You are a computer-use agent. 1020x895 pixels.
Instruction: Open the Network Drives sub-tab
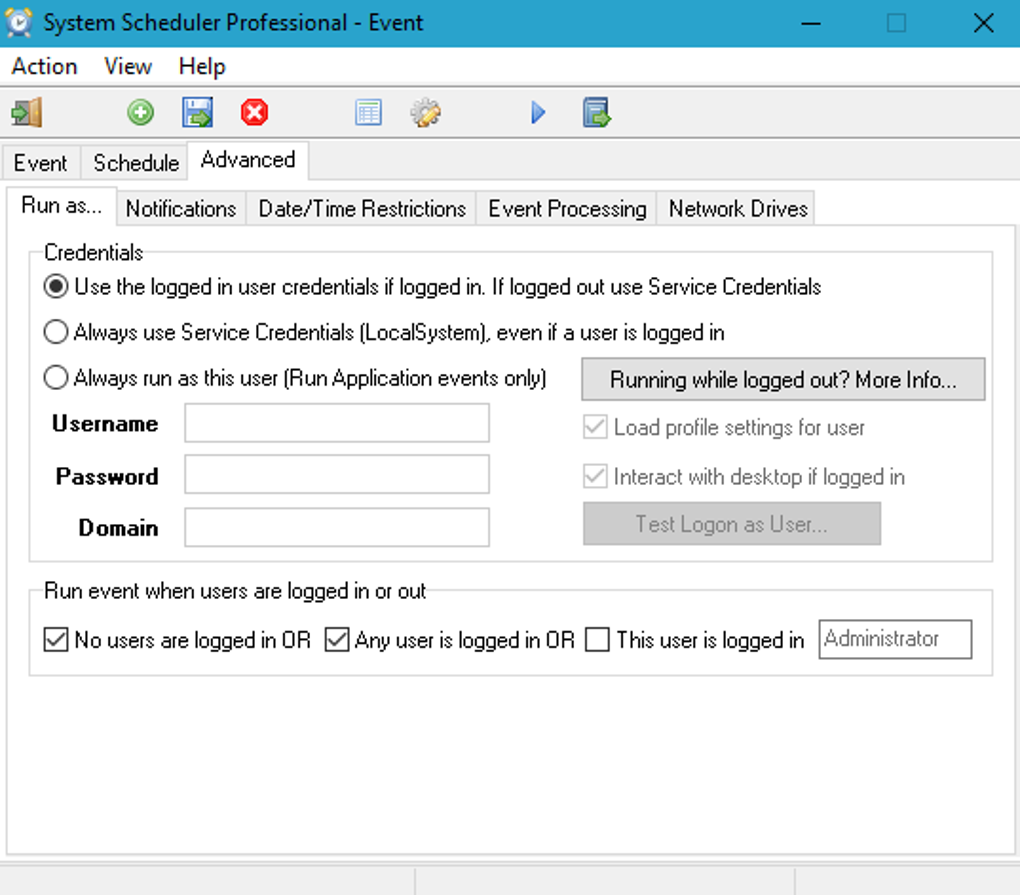(738, 209)
